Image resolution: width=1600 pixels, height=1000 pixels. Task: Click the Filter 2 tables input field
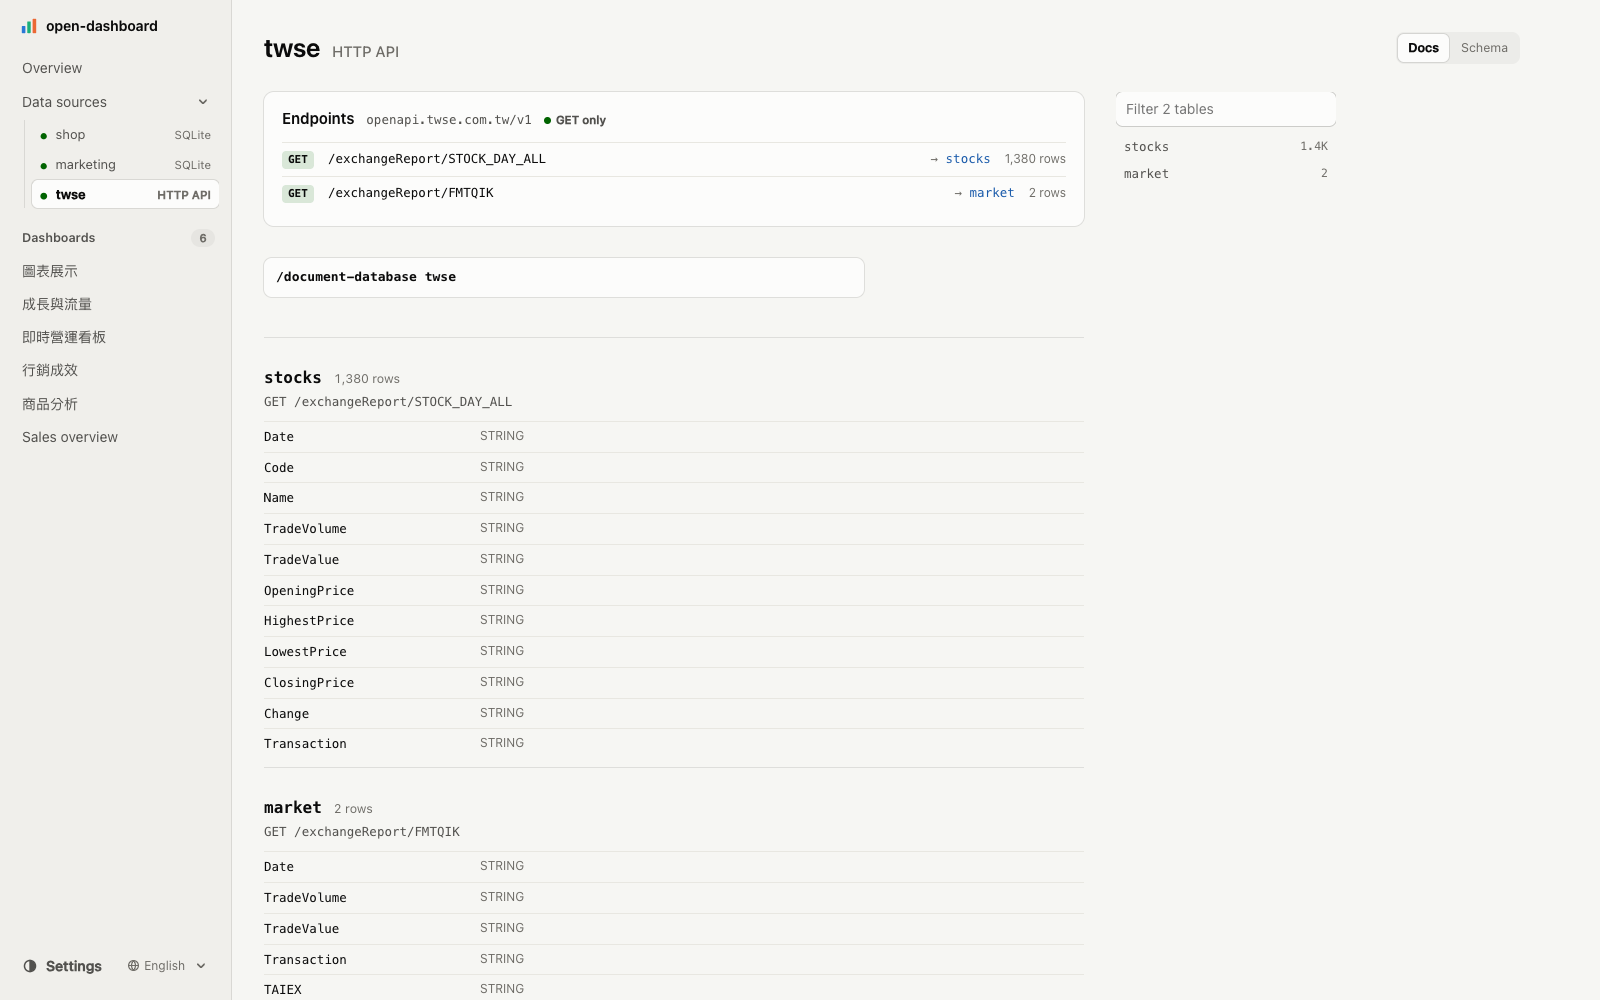(1226, 109)
